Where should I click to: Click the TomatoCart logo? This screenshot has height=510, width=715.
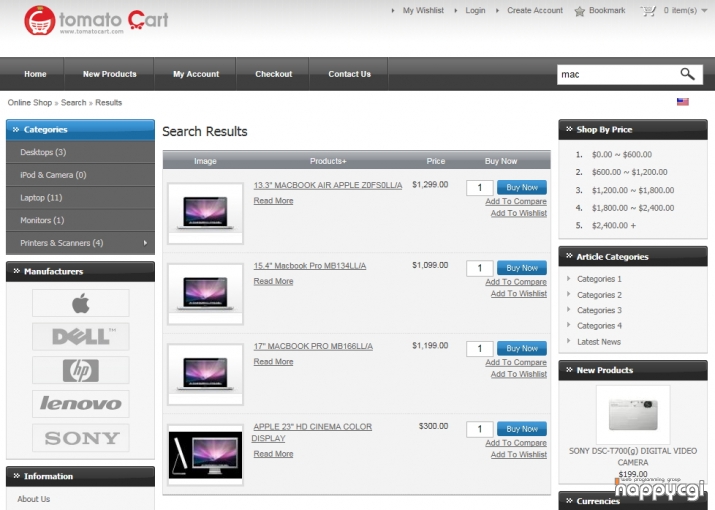coord(96,21)
